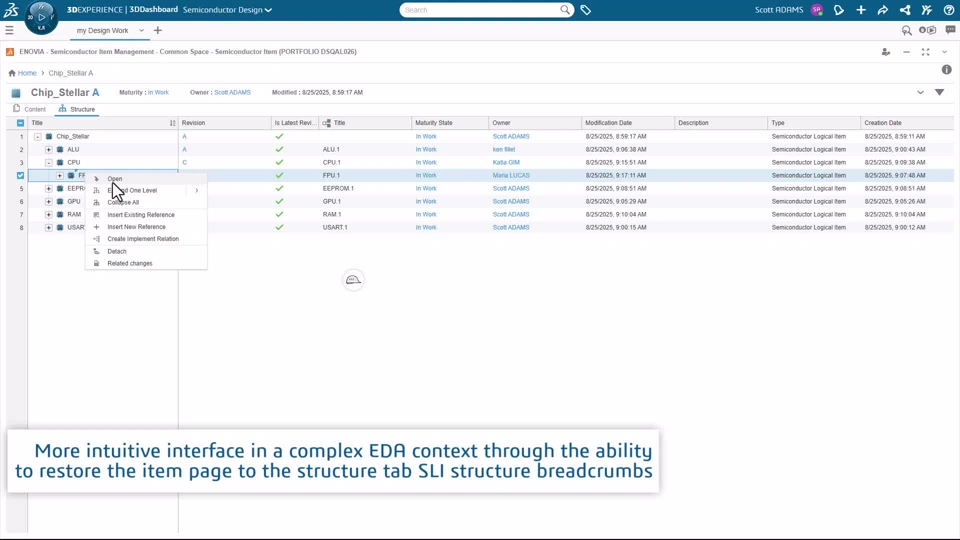
Task: Select row number 3 CPU
Action: click(21, 163)
